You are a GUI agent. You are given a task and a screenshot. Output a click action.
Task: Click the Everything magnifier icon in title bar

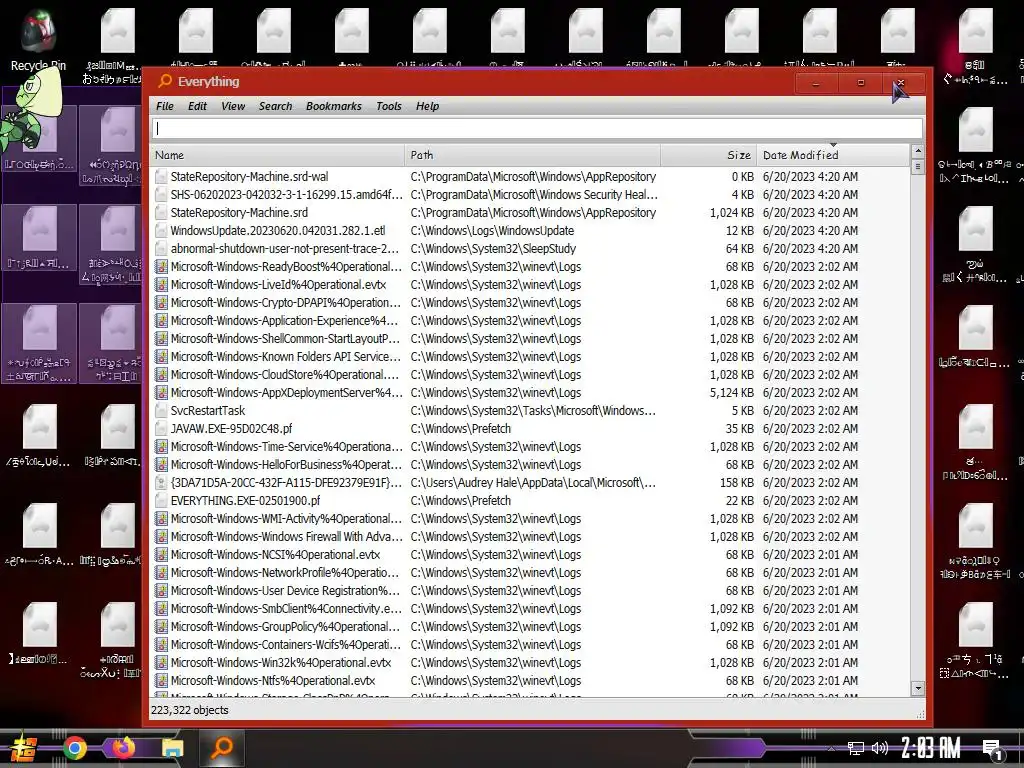(165, 81)
